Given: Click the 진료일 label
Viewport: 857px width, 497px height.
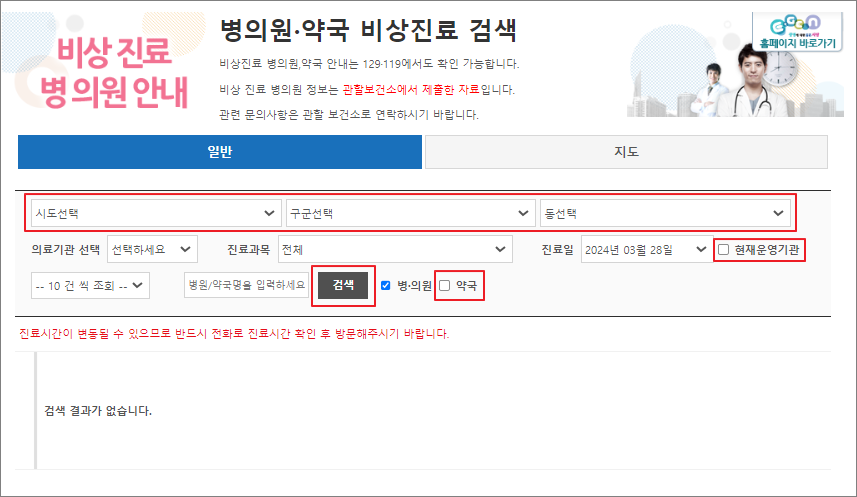Looking at the screenshot, I should coord(557,249).
